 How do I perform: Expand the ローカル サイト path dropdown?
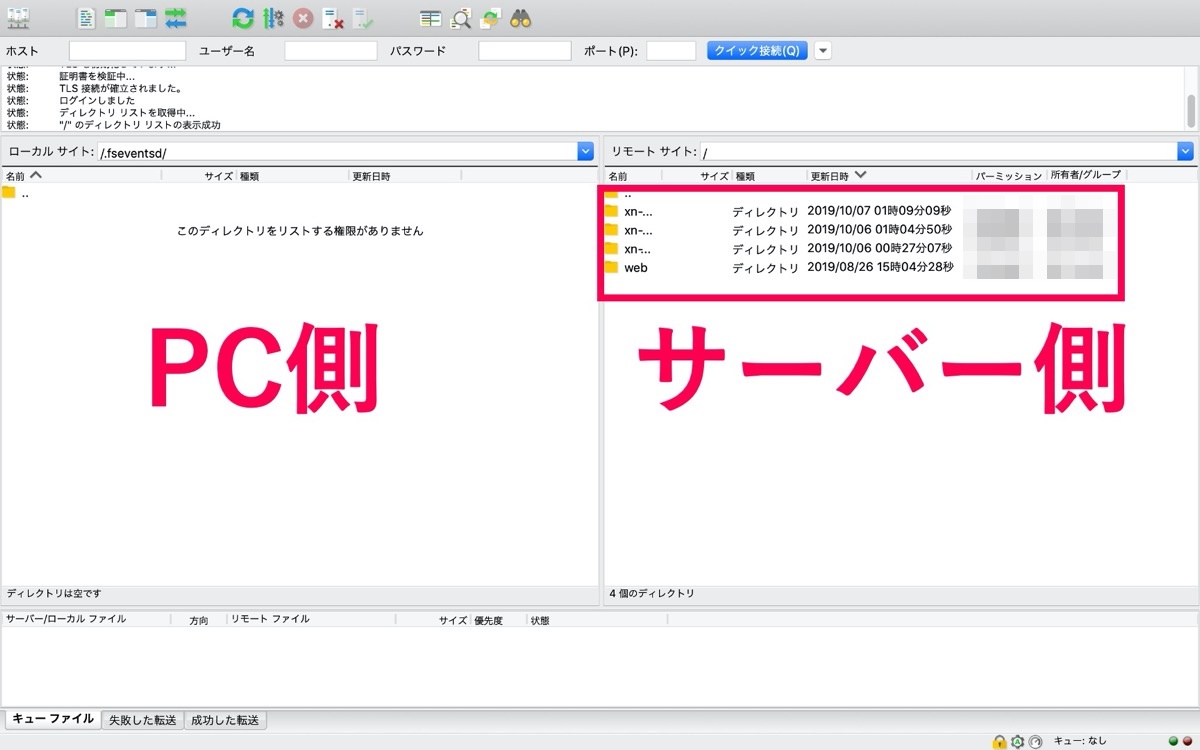[586, 152]
